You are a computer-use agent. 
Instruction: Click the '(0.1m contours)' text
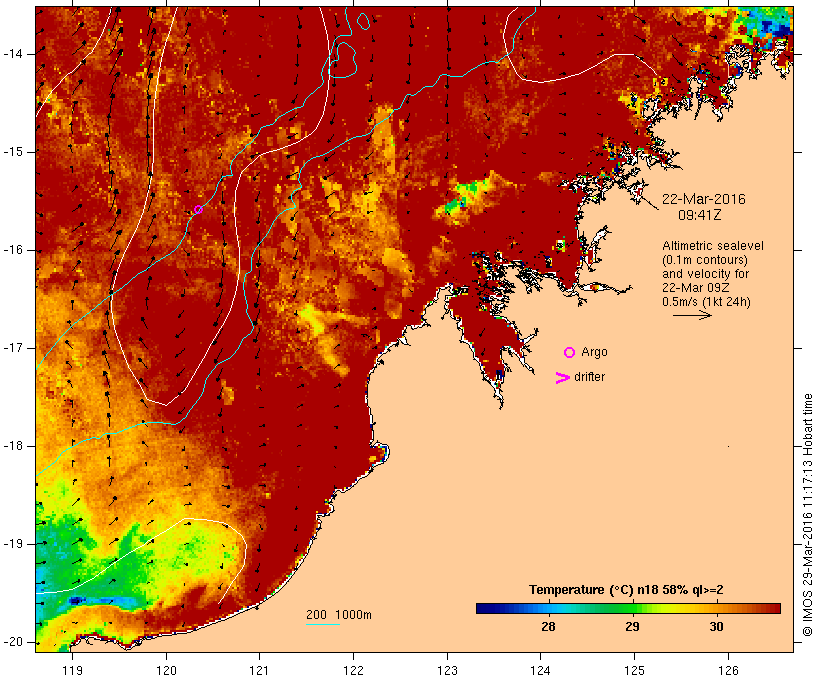click(x=705, y=260)
